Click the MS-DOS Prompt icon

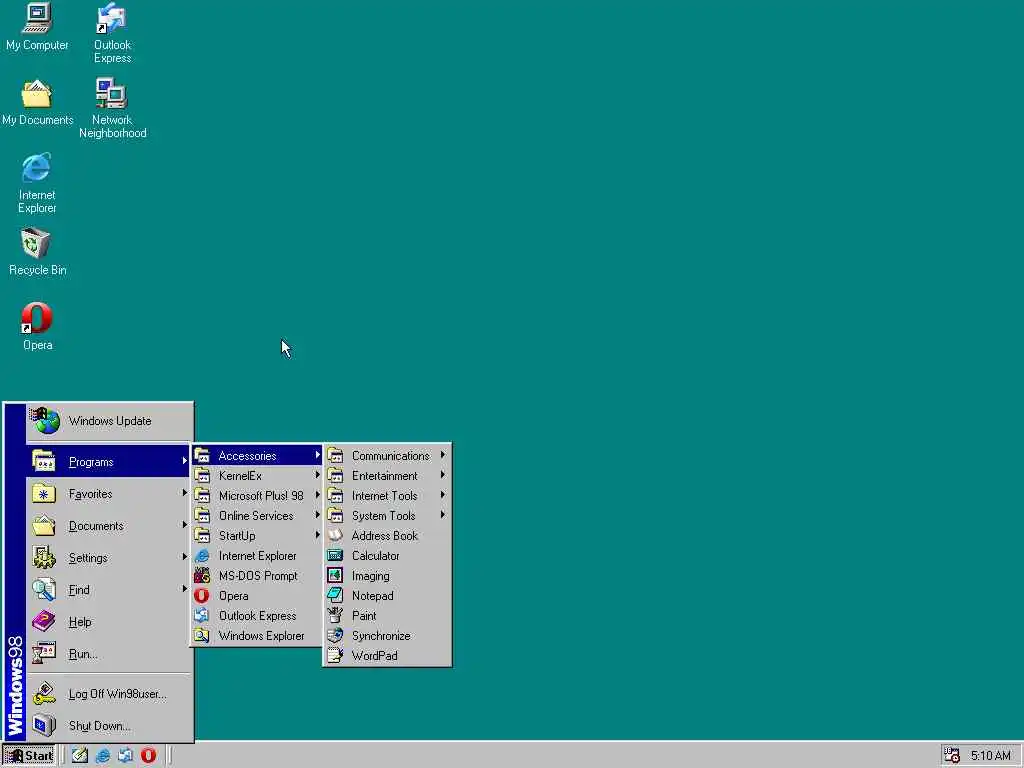tap(202, 575)
